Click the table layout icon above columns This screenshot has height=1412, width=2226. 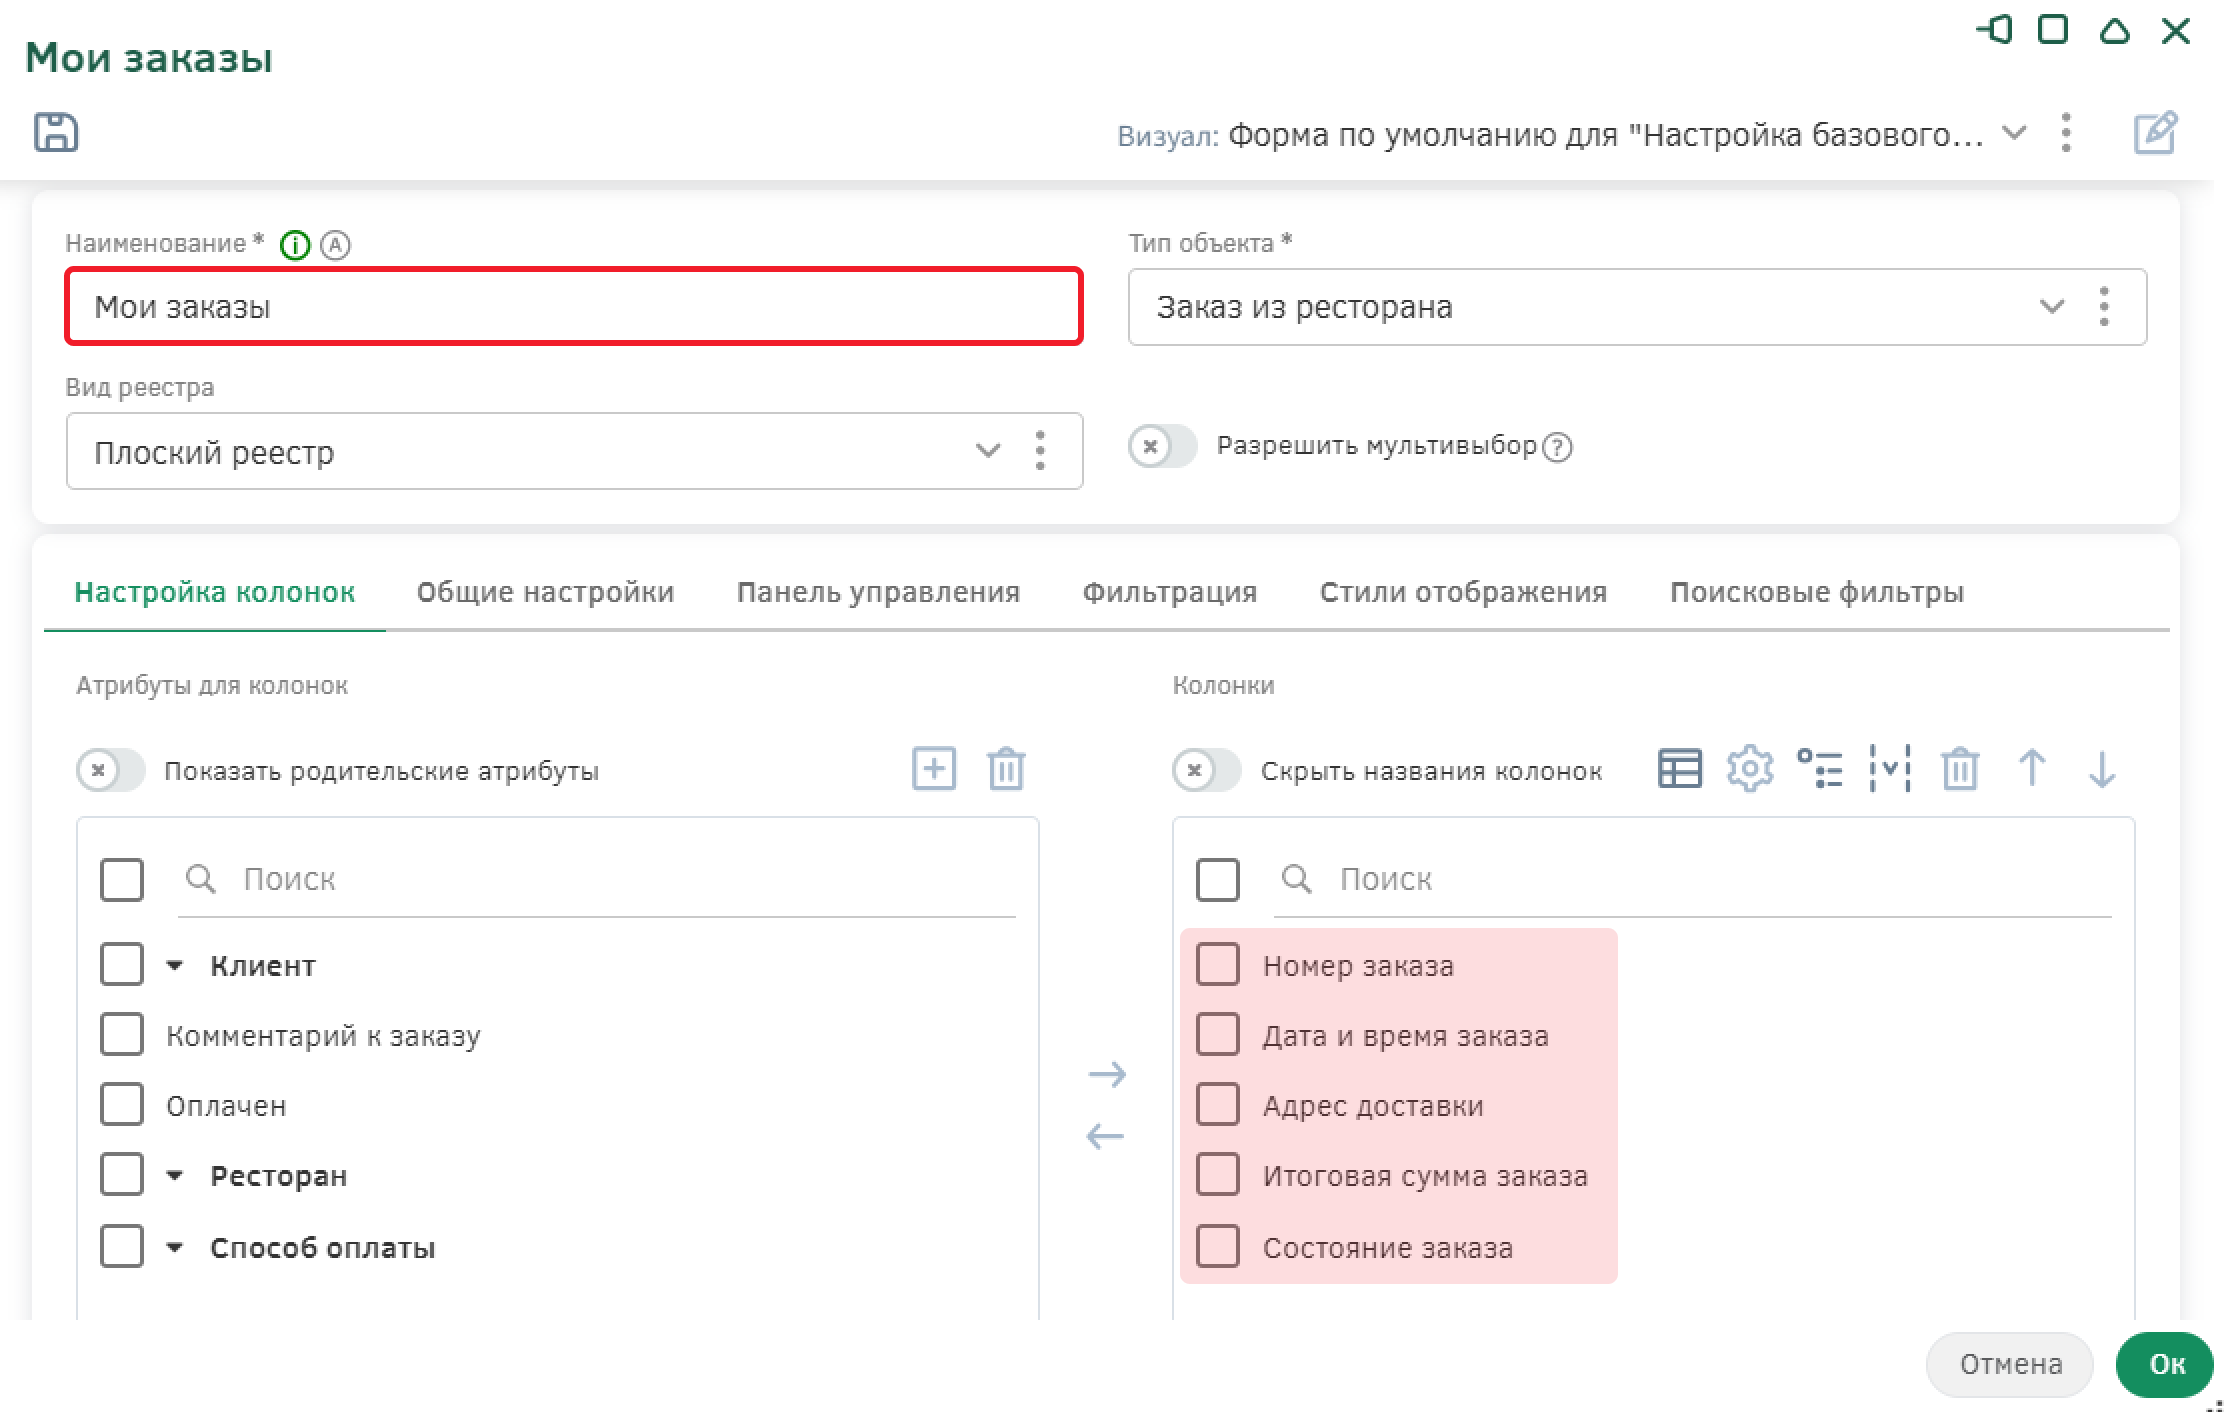[x=1679, y=769]
